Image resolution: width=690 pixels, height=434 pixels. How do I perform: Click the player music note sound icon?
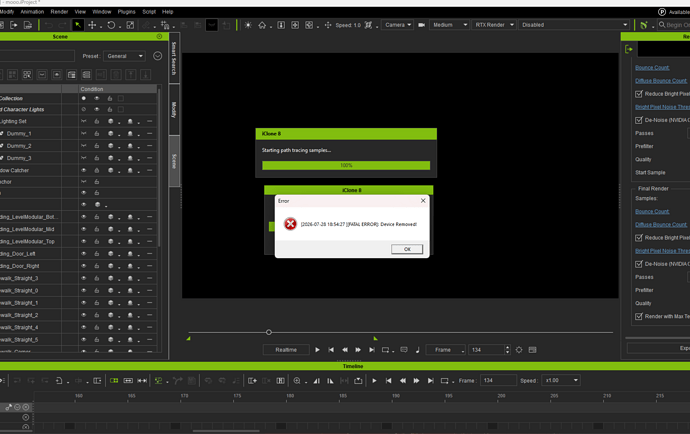pyautogui.click(x=418, y=350)
